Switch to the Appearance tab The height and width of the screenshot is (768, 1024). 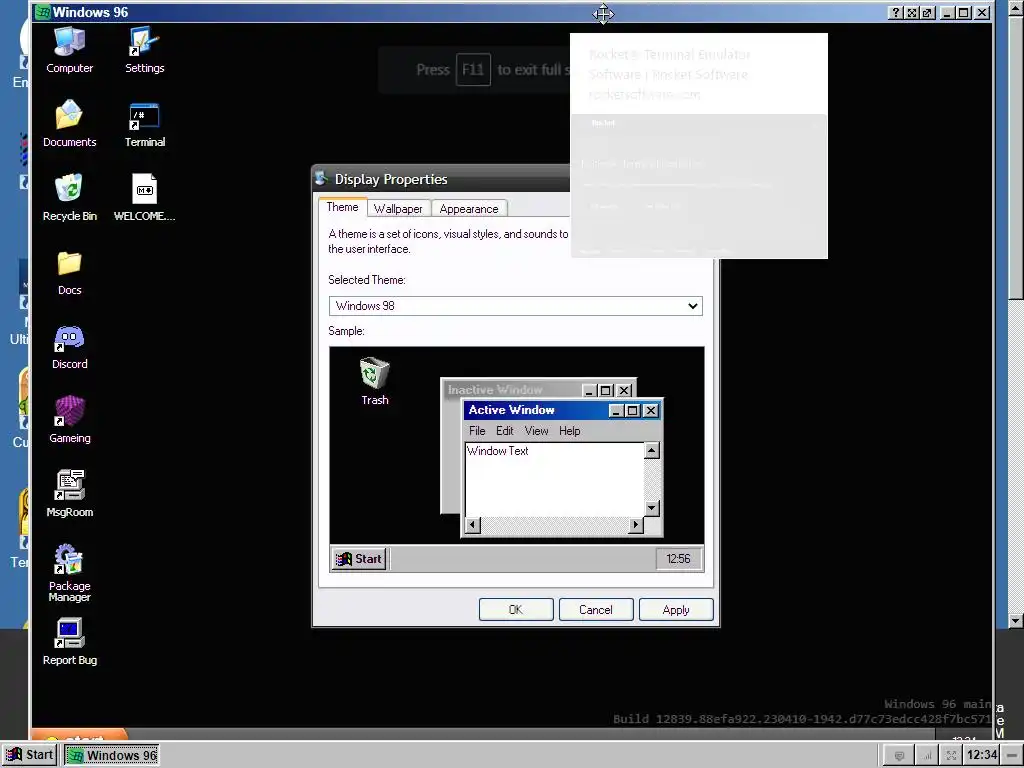click(x=468, y=208)
